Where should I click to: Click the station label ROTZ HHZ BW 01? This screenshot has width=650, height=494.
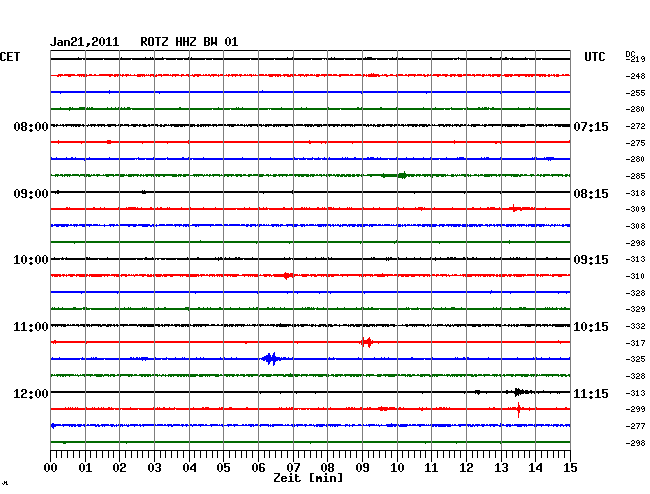pyautogui.click(x=189, y=42)
